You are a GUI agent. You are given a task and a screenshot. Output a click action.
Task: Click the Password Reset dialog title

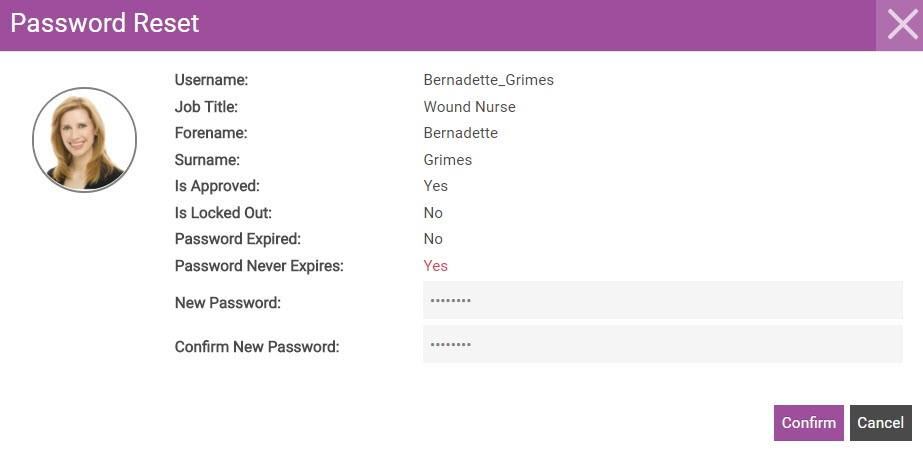[x=105, y=24]
